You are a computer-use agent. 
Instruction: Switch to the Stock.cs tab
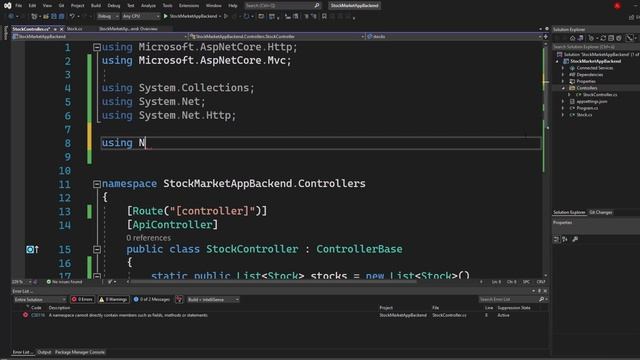tap(74, 29)
